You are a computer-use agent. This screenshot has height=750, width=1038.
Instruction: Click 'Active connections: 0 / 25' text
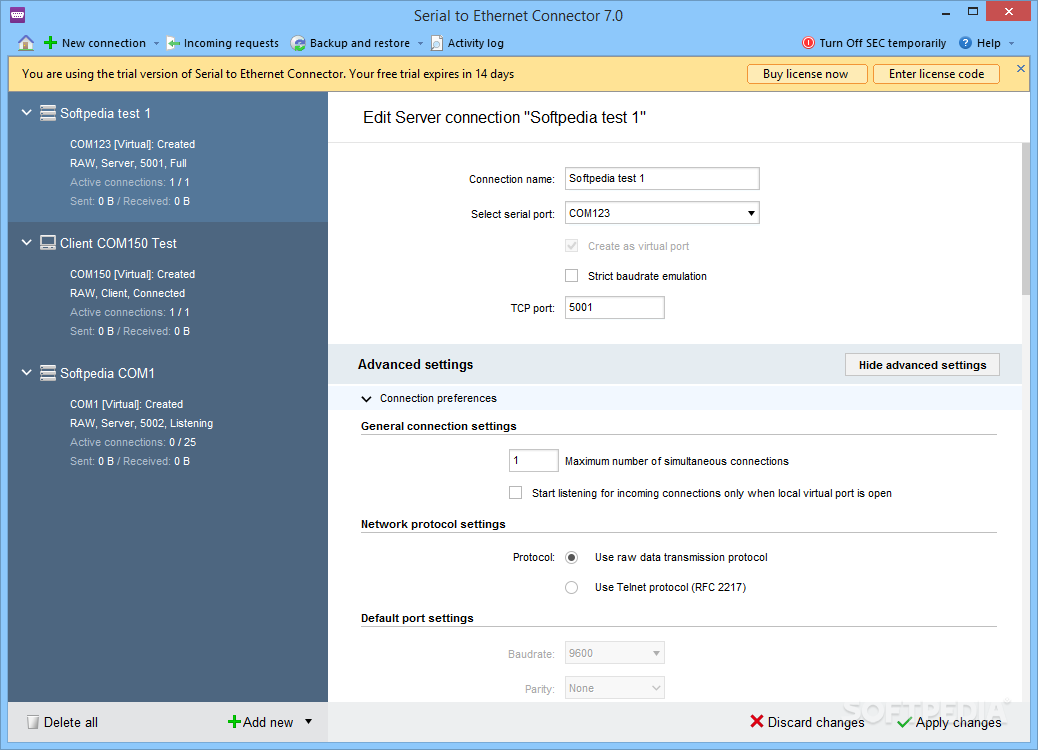[133, 442]
